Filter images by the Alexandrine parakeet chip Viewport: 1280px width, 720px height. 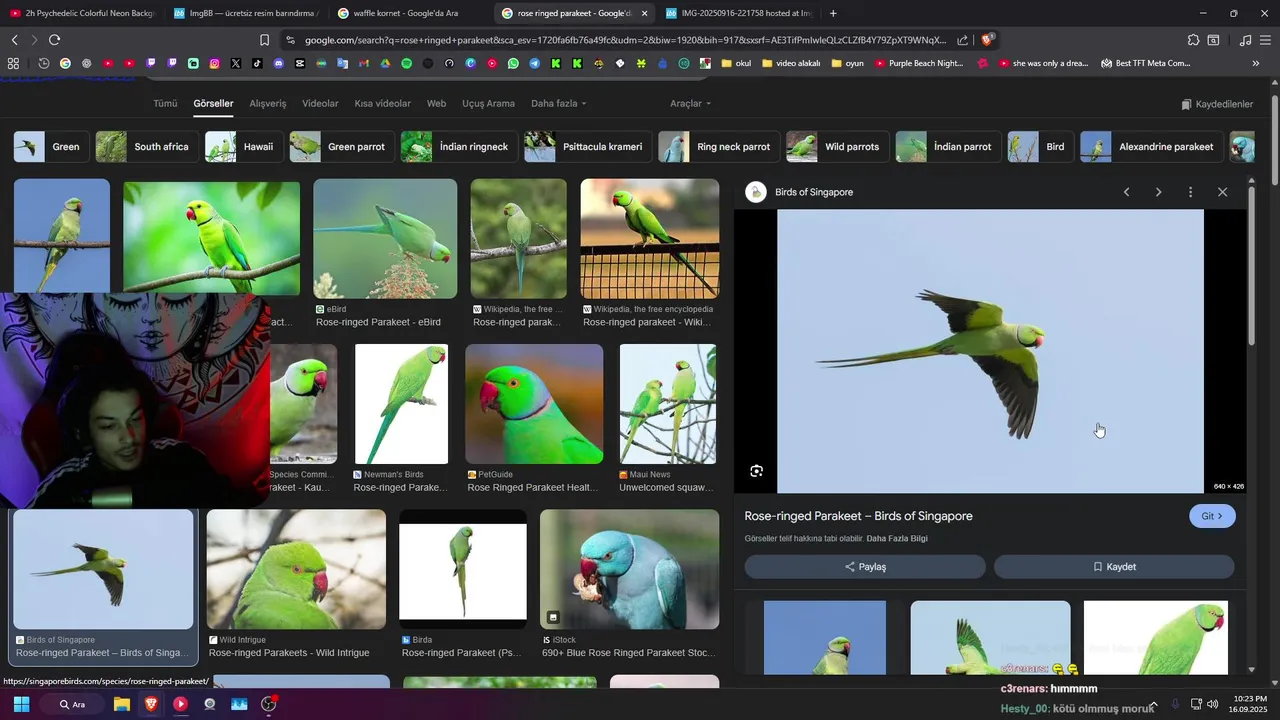point(1152,147)
